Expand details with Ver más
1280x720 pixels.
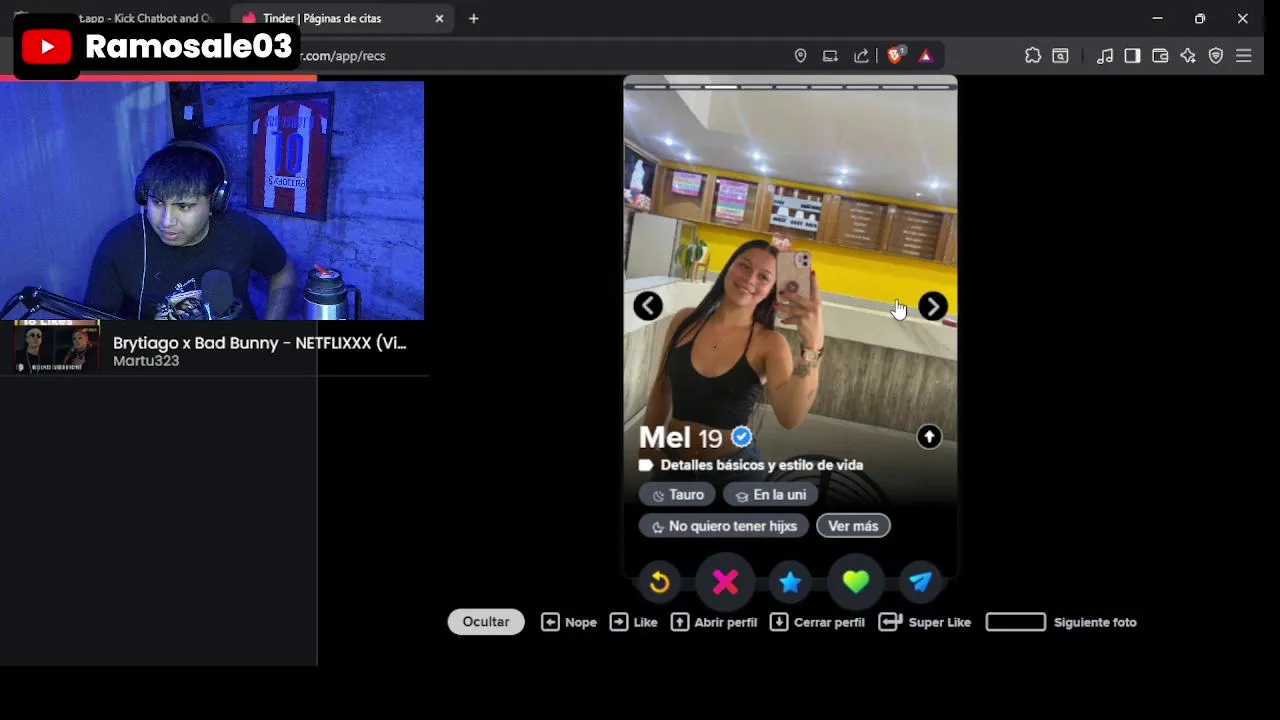(x=853, y=526)
